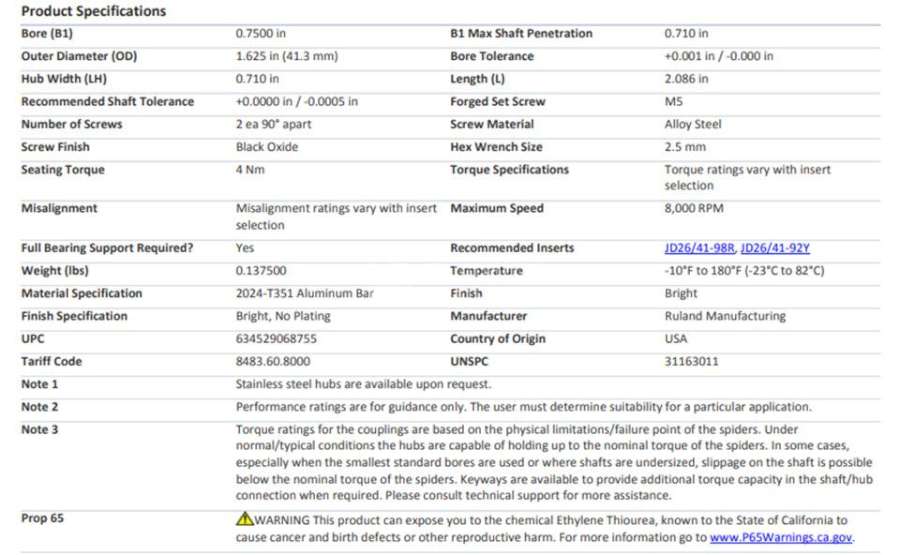Select the 1.625 in (41.3 mm) value
This screenshot has height=555, width=900.
[287, 56]
